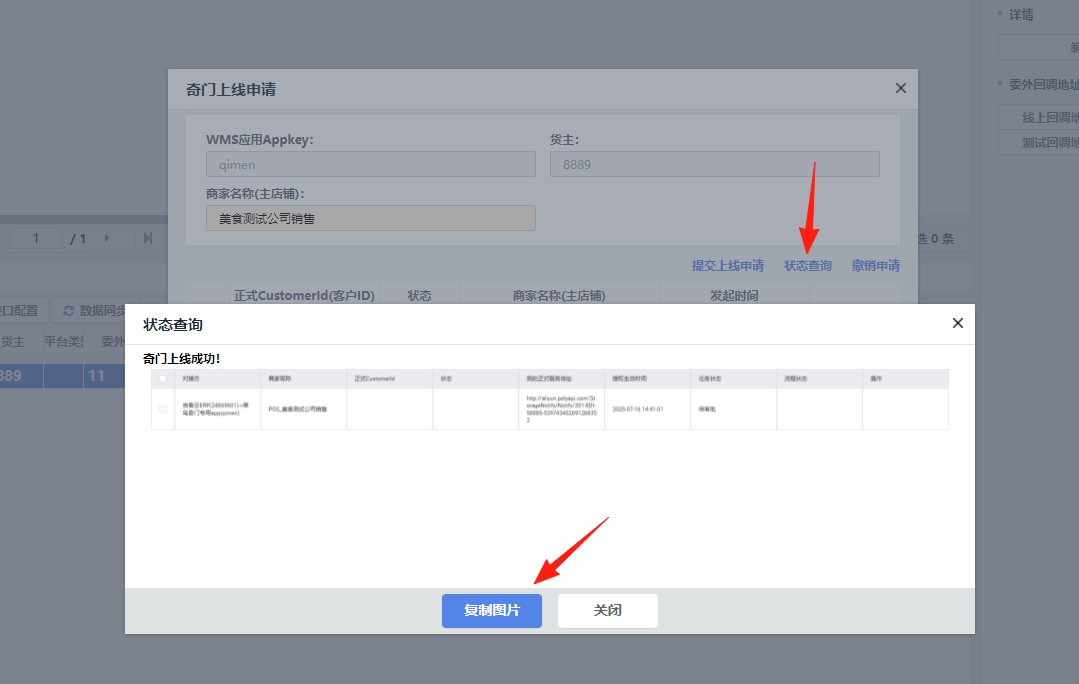Screen dimensions: 1079x684
Task: Click the 提交上线申请 link
Action: click(x=727, y=266)
